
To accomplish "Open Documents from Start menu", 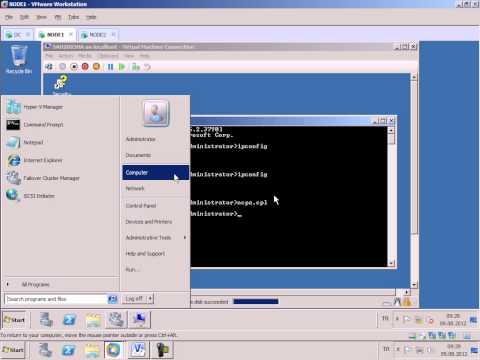I will coord(138,155).
